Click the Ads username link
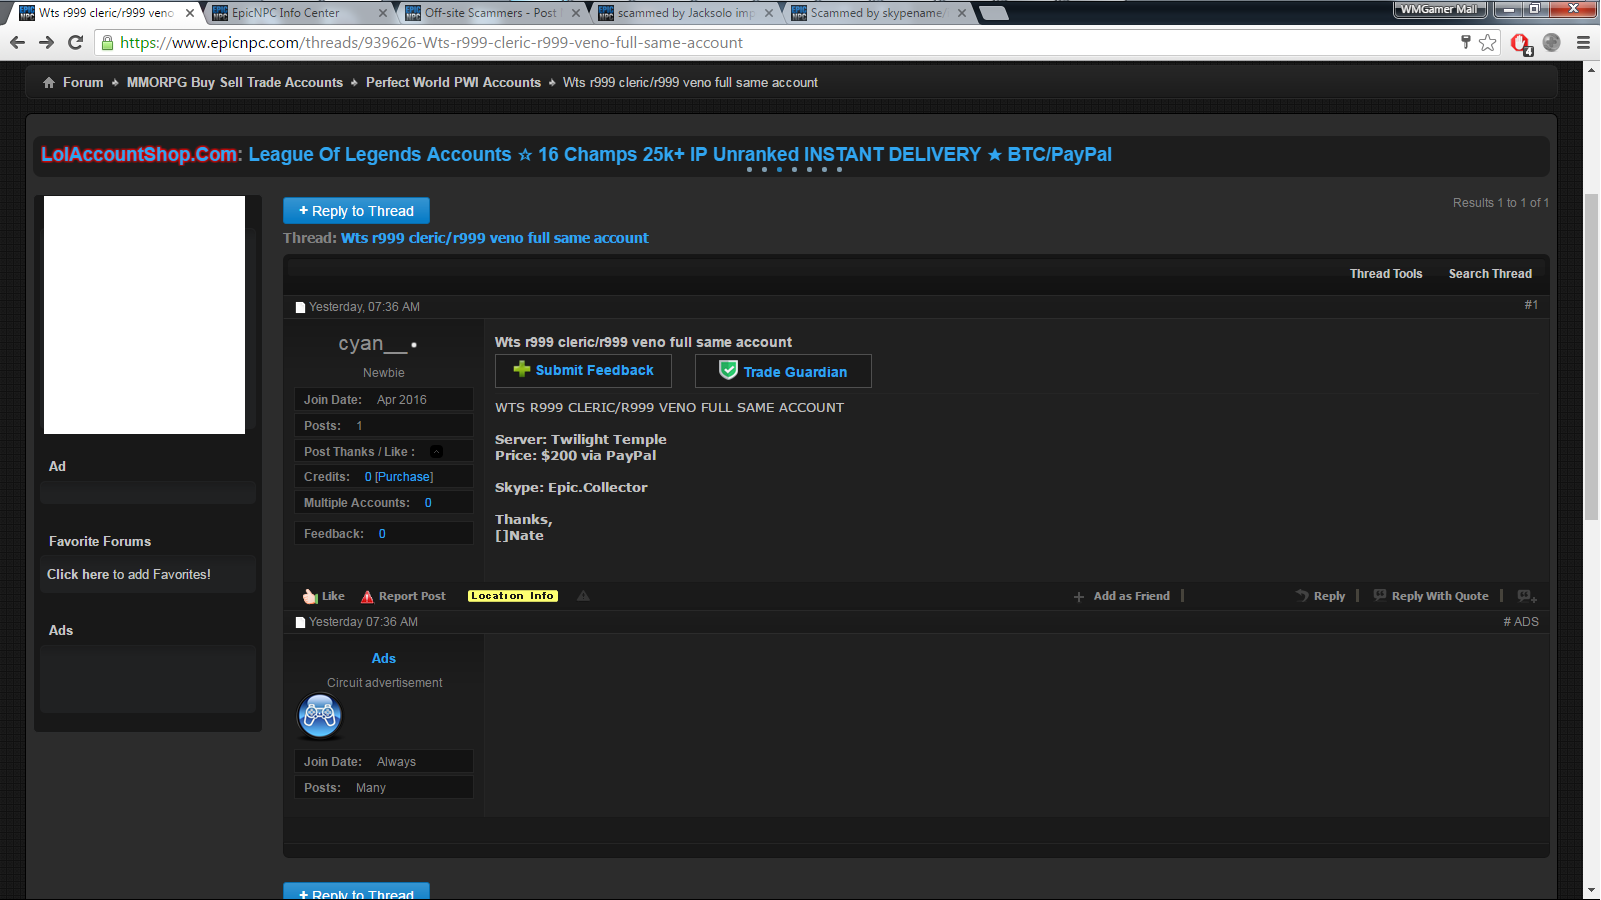 click(384, 659)
